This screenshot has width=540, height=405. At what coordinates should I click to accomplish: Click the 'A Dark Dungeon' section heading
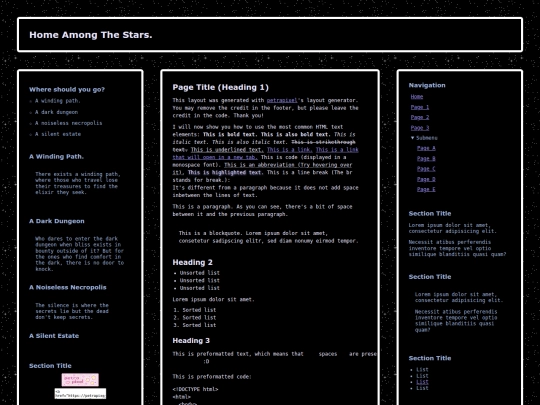[x=57, y=221]
